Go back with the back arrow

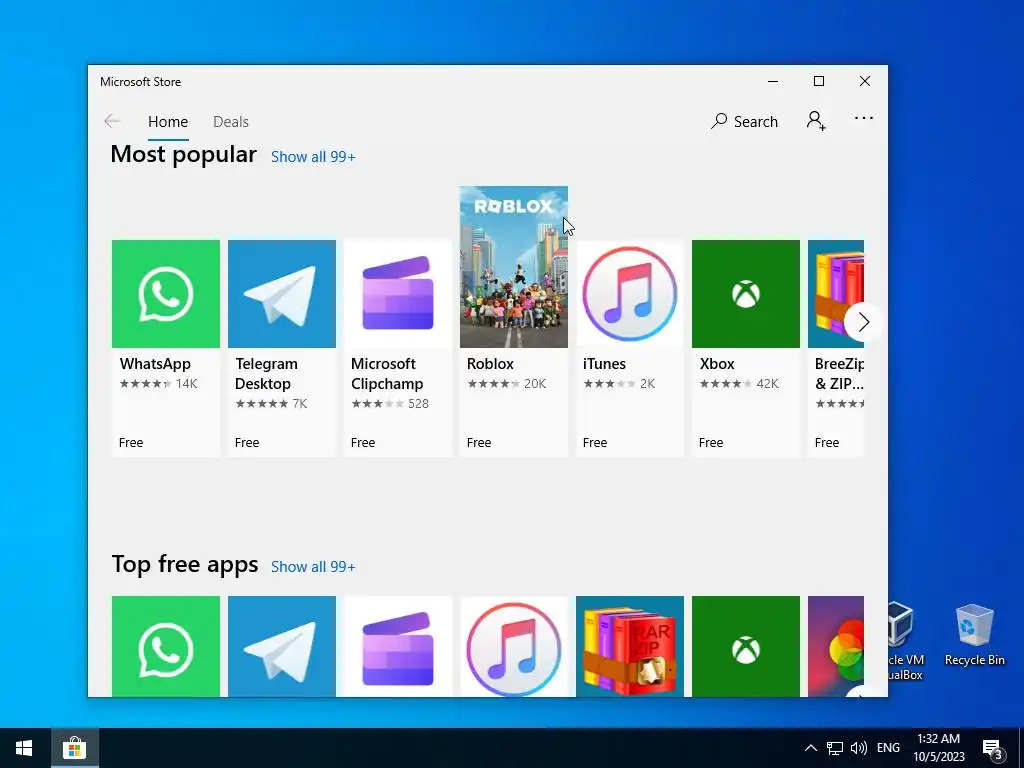112,121
